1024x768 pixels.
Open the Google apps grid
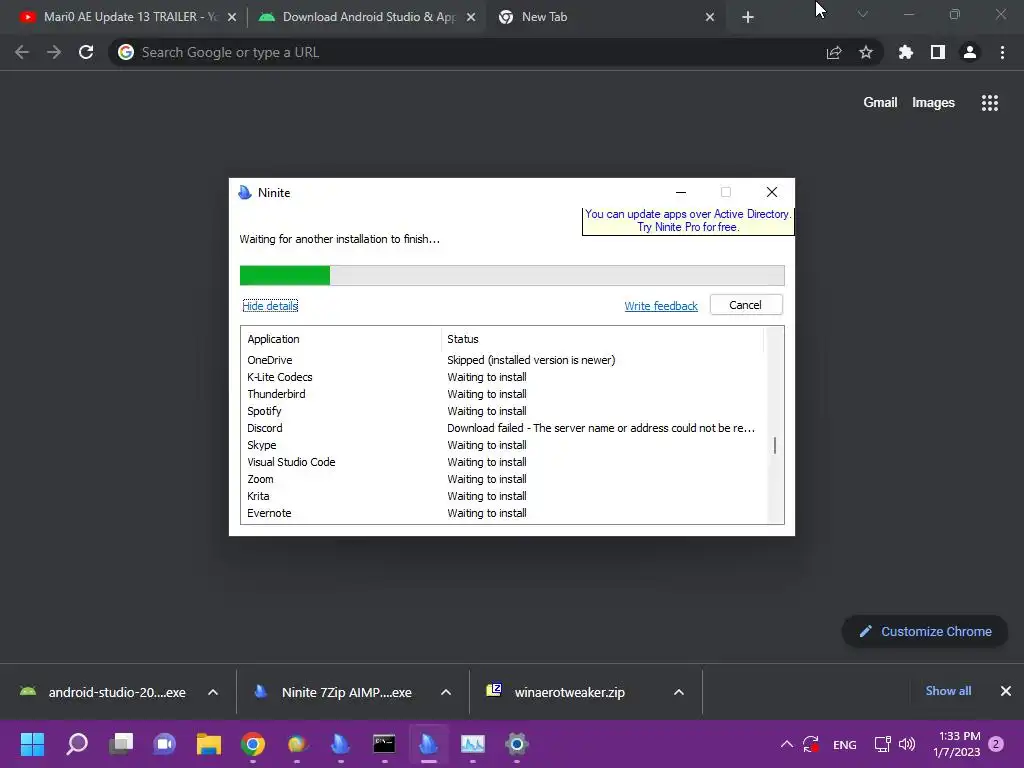[990, 103]
